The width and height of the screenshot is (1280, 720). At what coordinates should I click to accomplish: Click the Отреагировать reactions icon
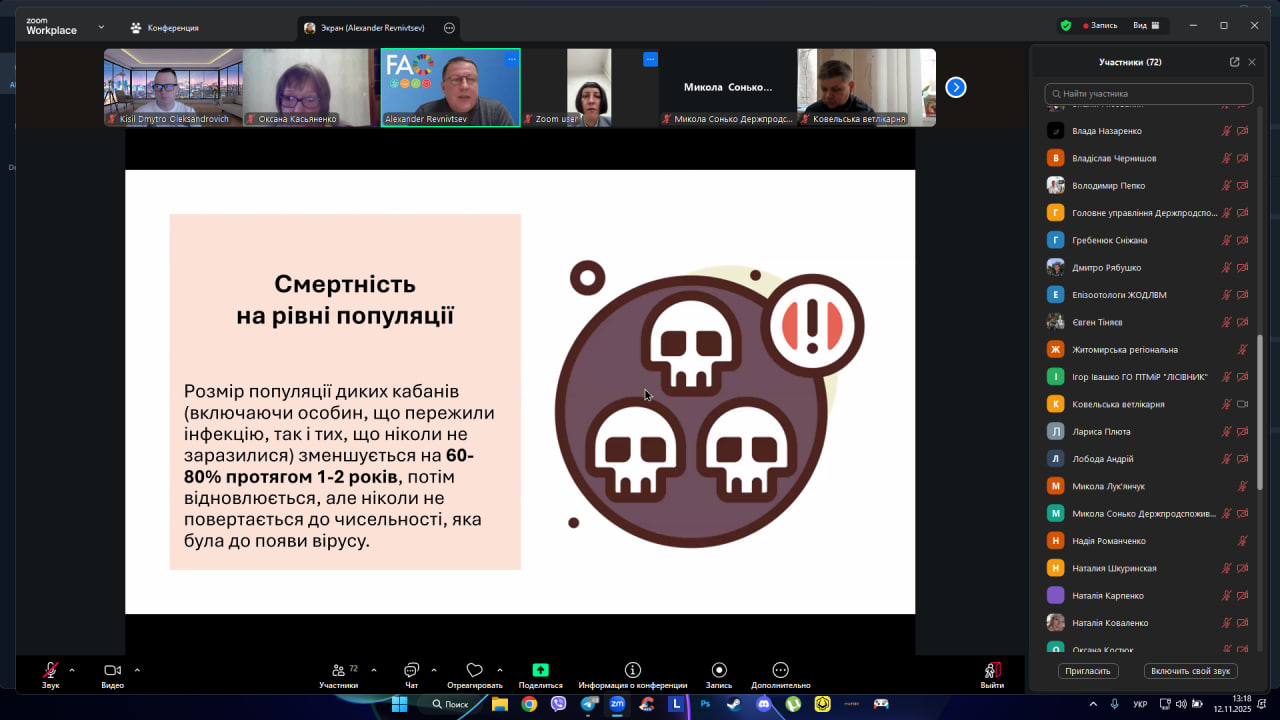click(x=475, y=671)
